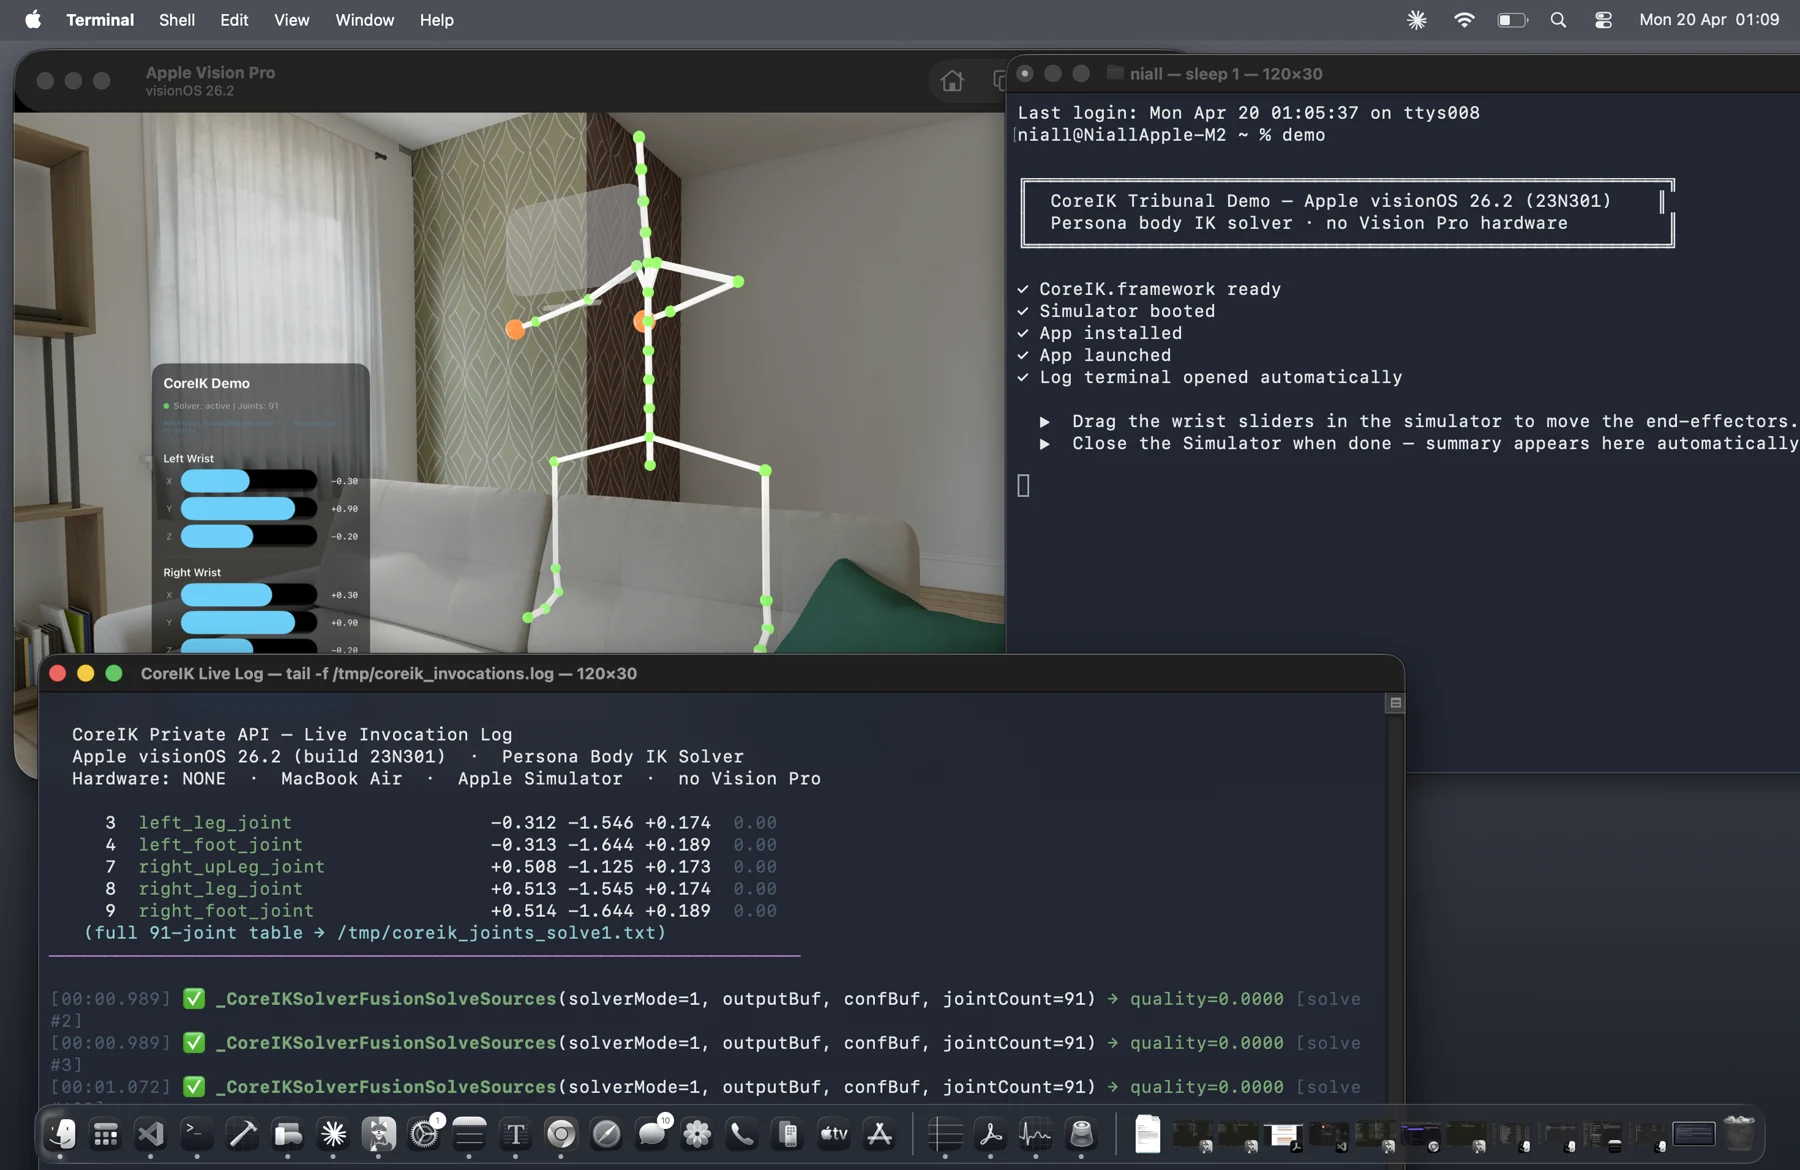Image resolution: width=1800 pixels, height=1170 pixels.
Task: Open Finder from the Dock
Action: 61,1134
